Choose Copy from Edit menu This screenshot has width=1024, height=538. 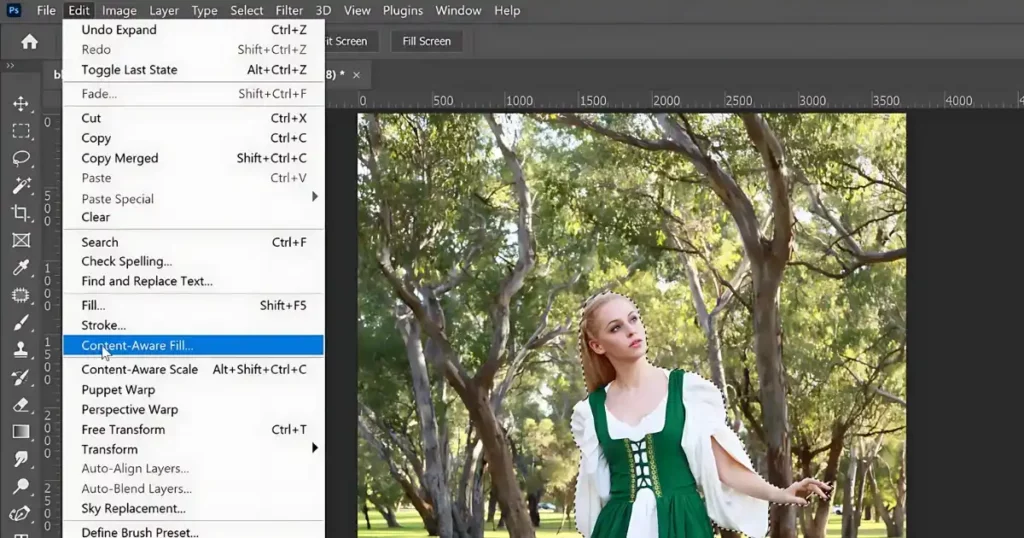pos(193,138)
